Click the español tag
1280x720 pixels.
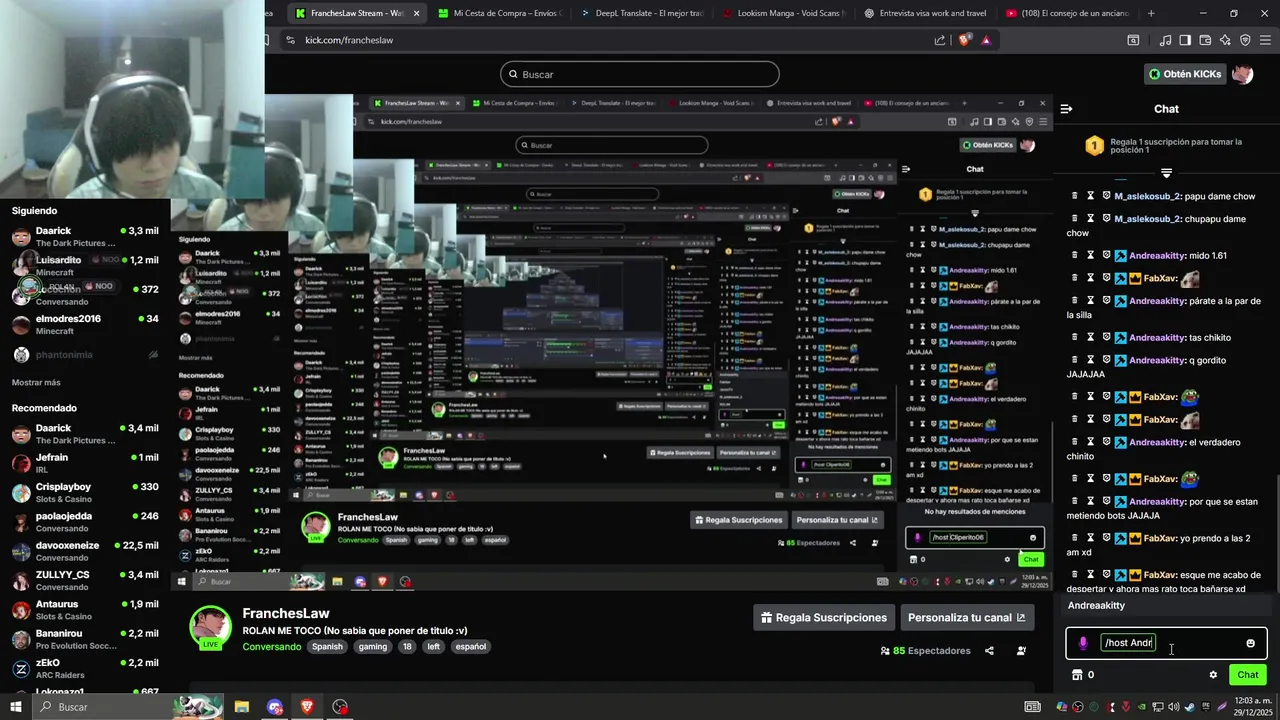click(471, 647)
